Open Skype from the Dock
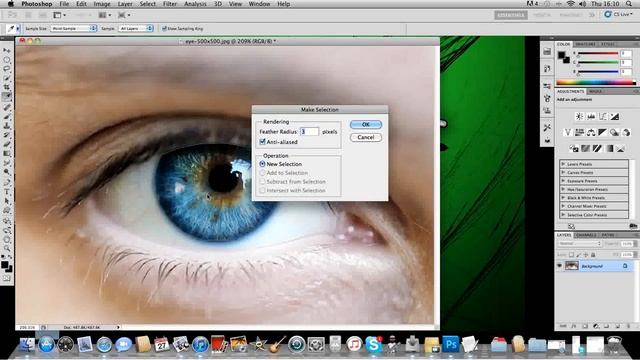Viewport: 640px width, 360px height. 373,344
